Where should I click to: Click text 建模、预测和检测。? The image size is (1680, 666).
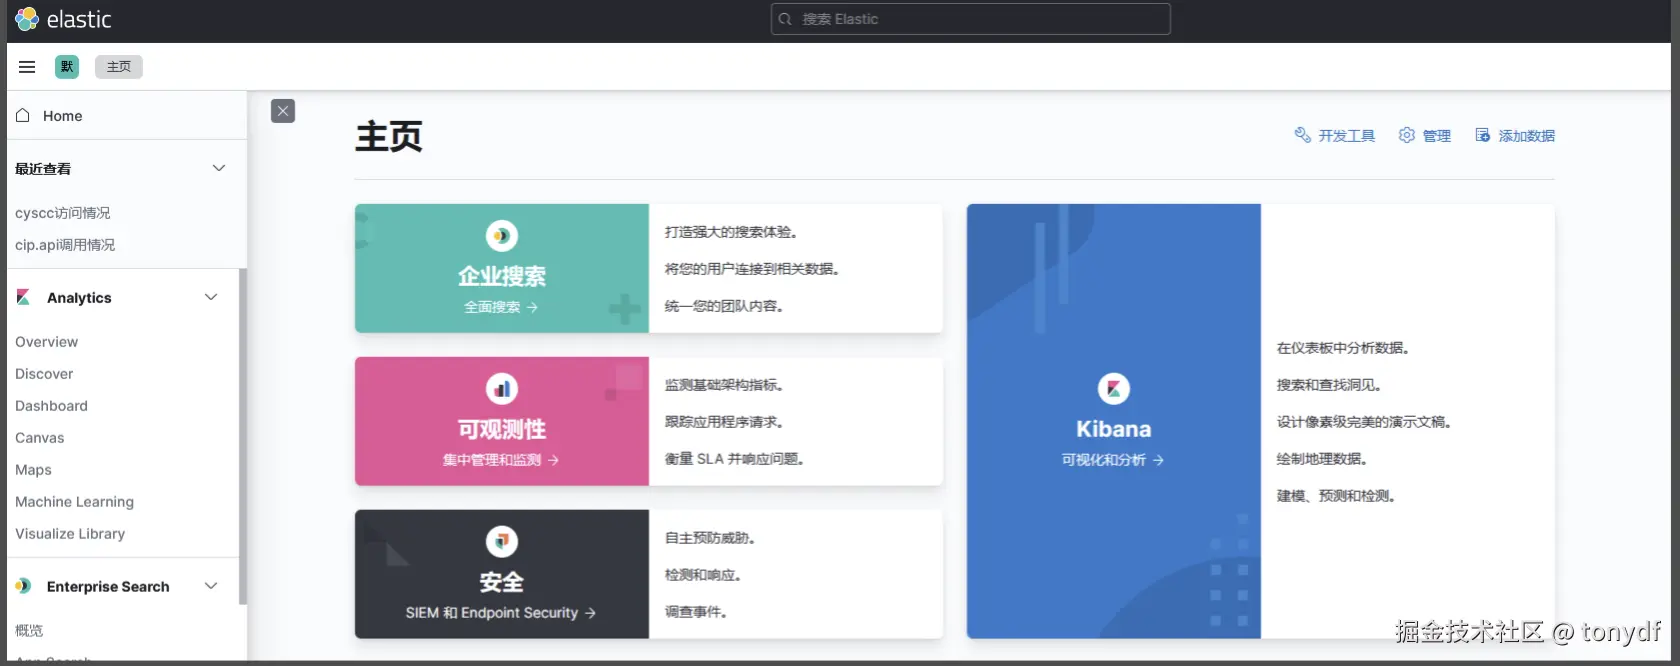tap(1336, 496)
